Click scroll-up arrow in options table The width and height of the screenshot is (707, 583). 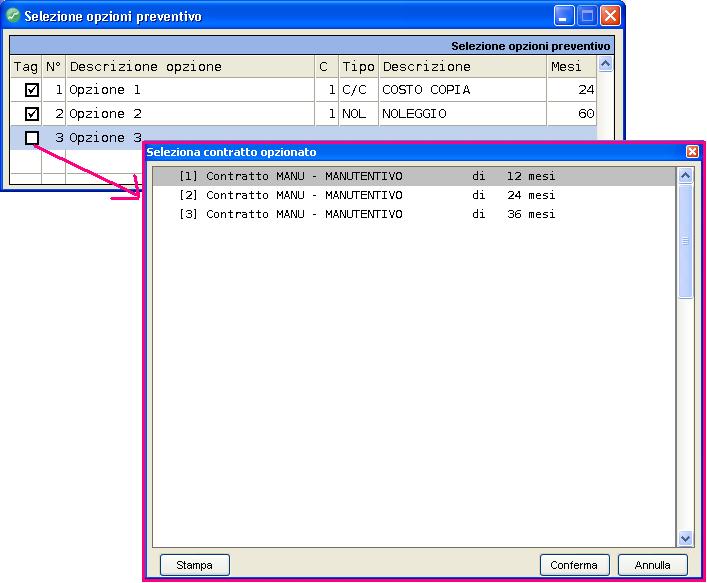coord(605,64)
